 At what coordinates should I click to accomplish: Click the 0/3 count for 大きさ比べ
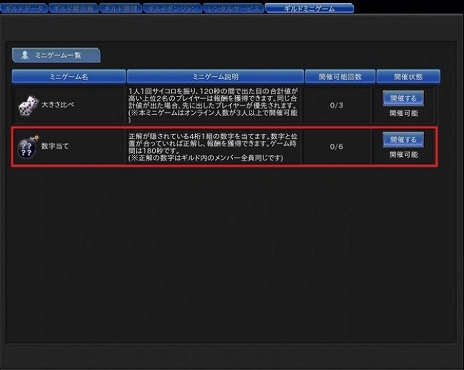tap(336, 105)
